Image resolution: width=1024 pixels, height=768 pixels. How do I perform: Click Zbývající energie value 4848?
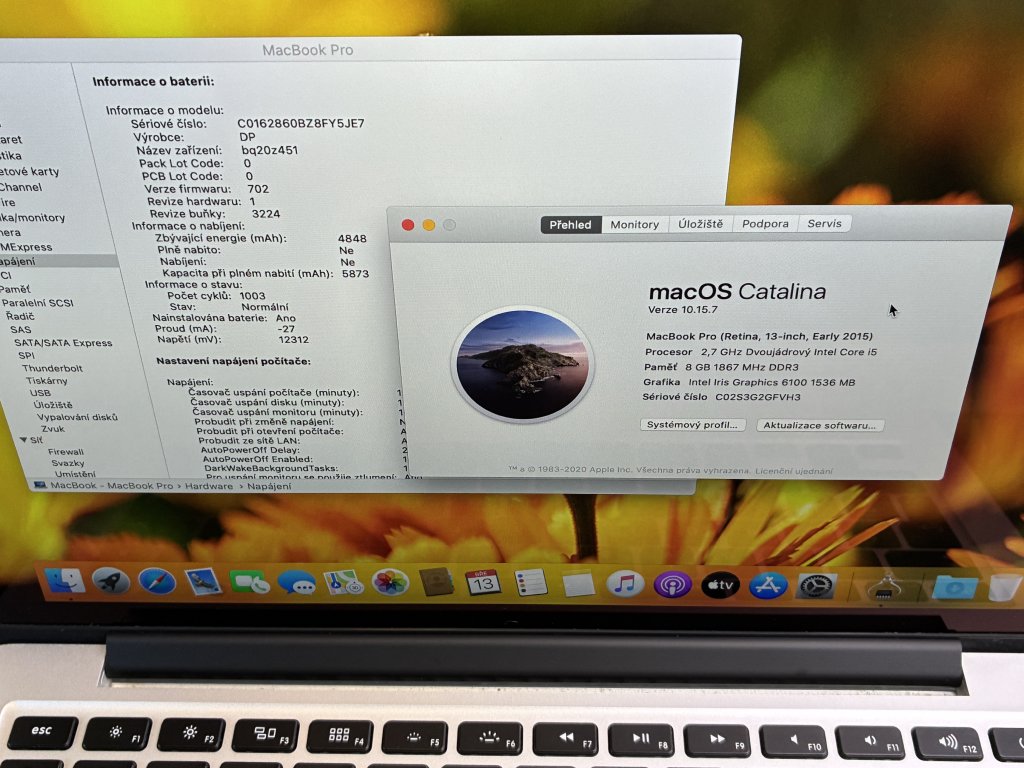point(352,238)
